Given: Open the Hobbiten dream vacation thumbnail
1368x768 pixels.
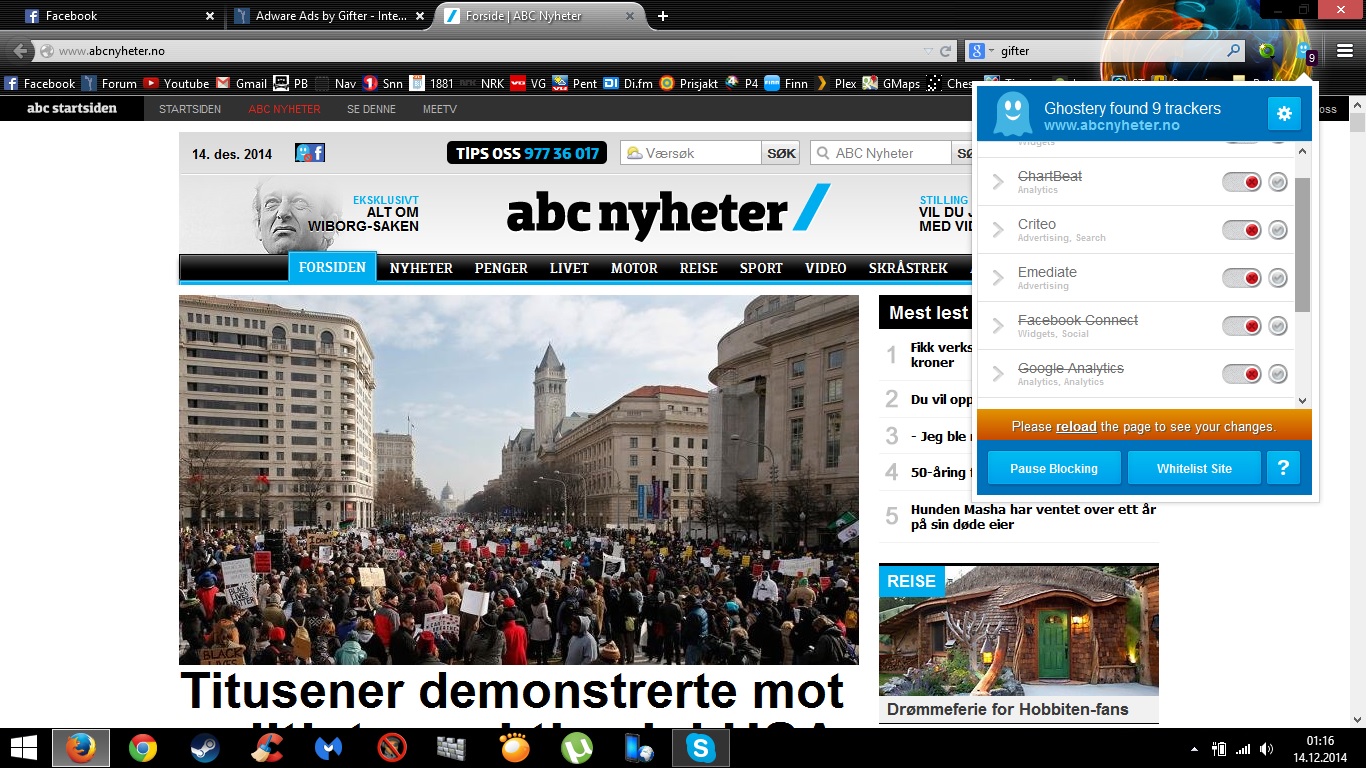Looking at the screenshot, I should click(x=1019, y=630).
